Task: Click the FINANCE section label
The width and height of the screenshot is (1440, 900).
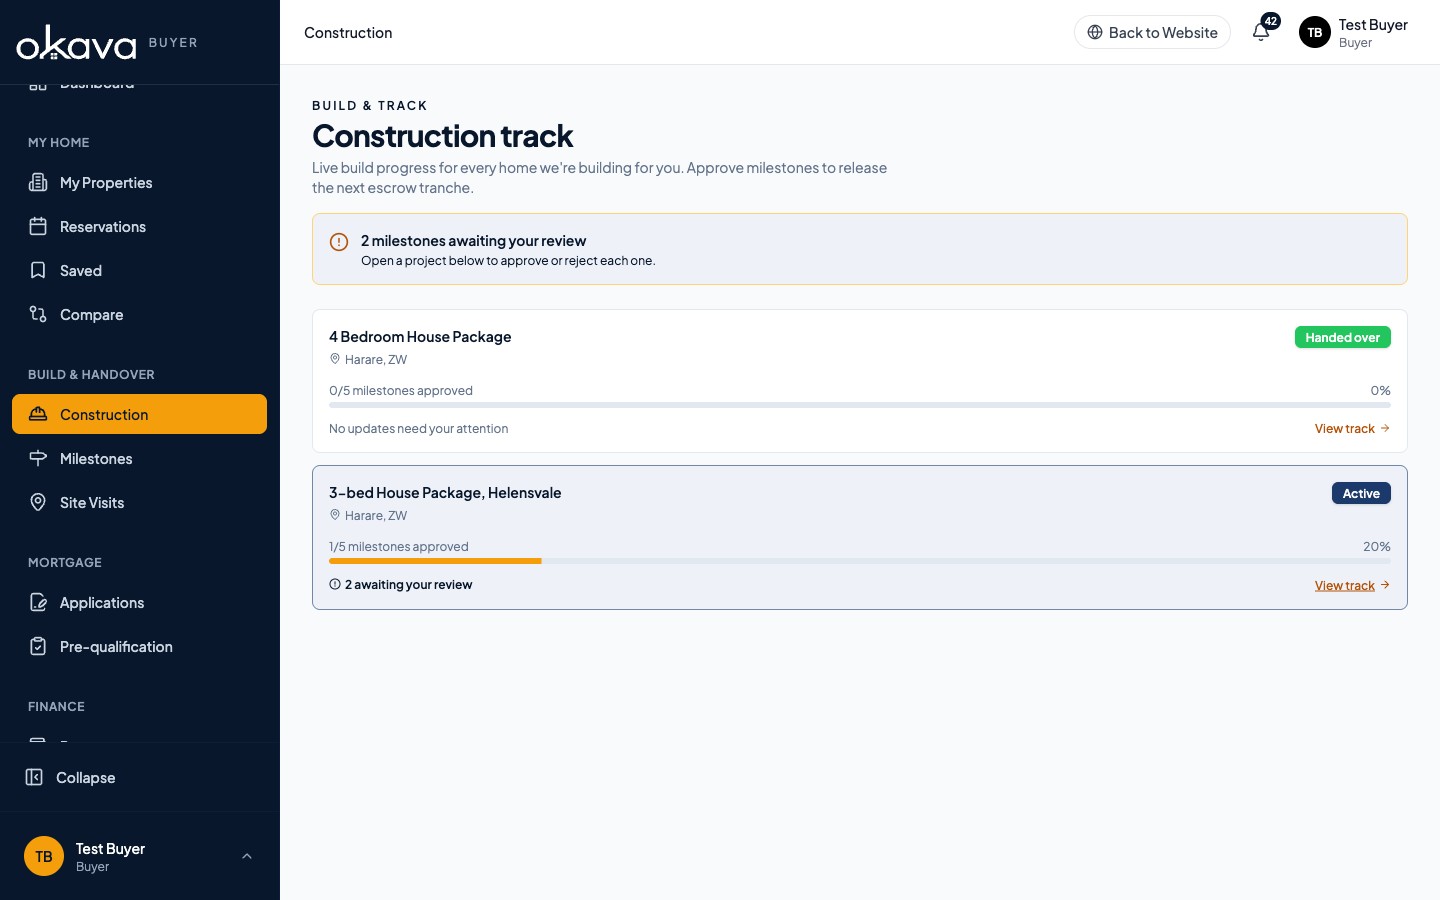Action: click(x=56, y=706)
